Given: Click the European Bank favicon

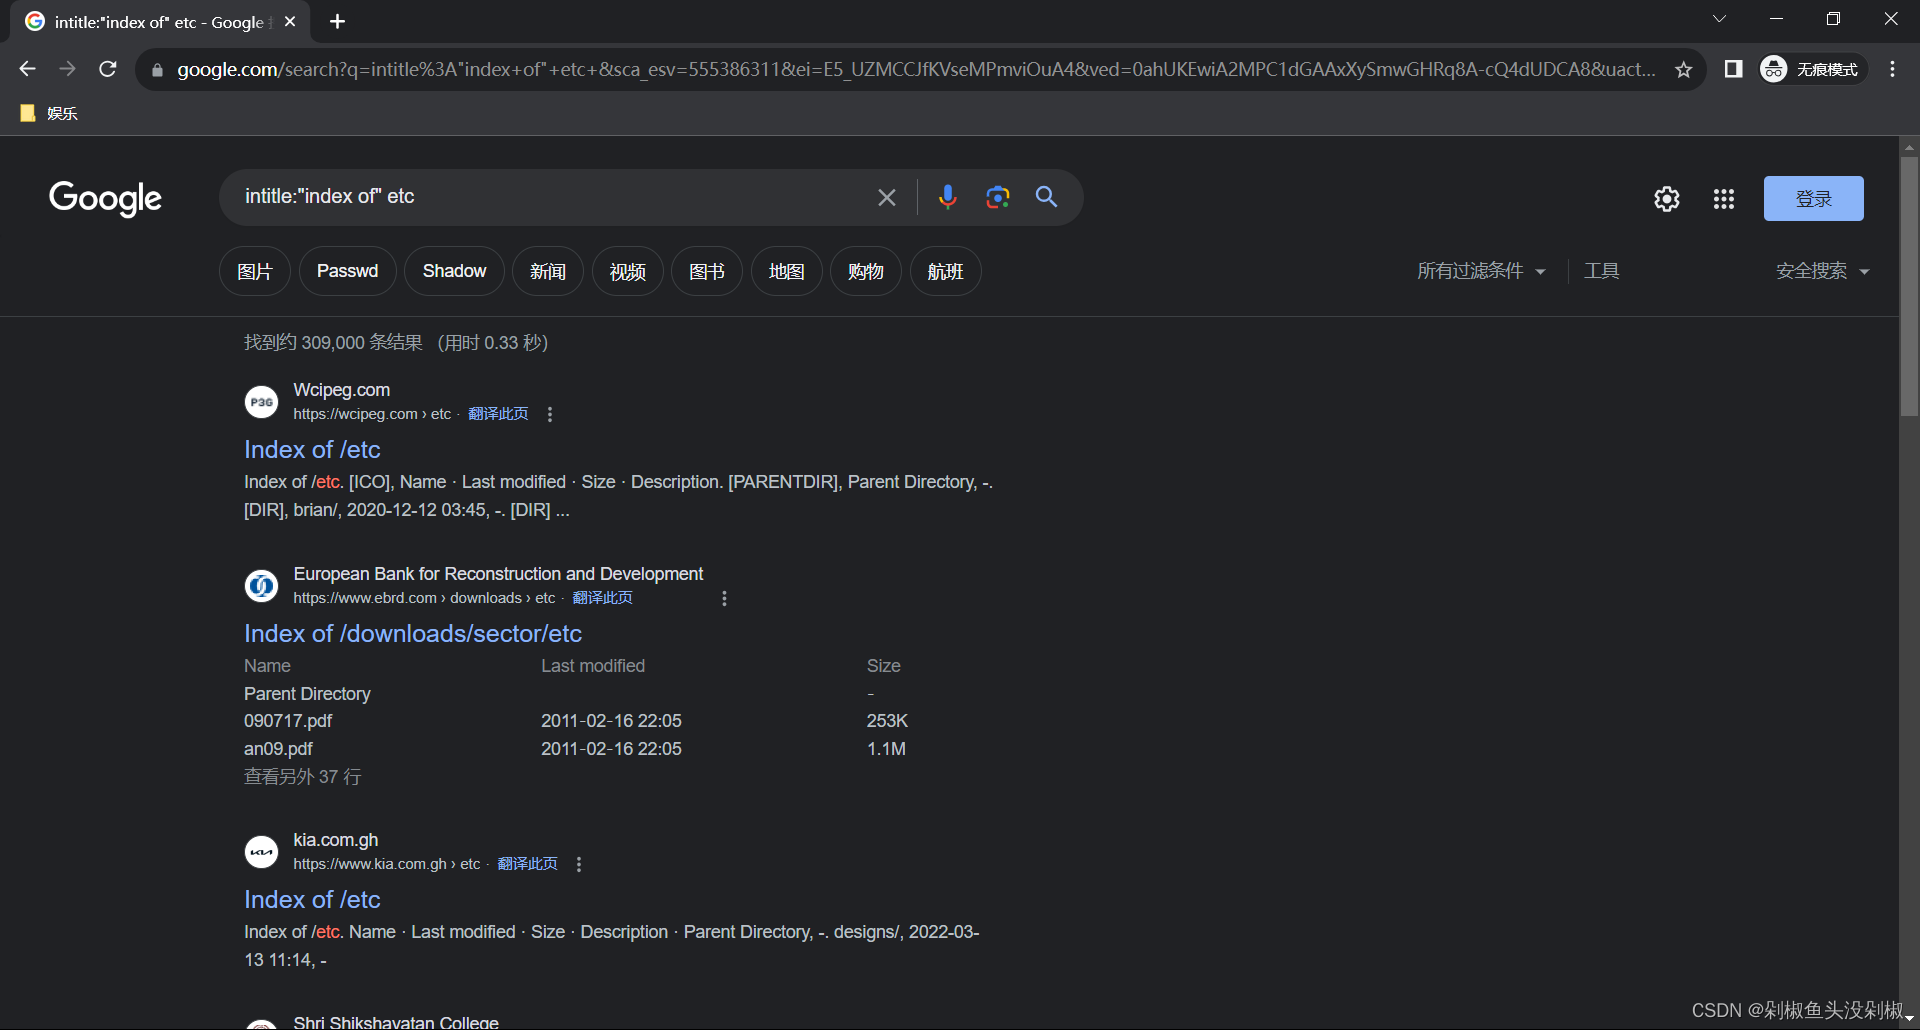Looking at the screenshot, I should pyautogui.click(x=261, y=586).
